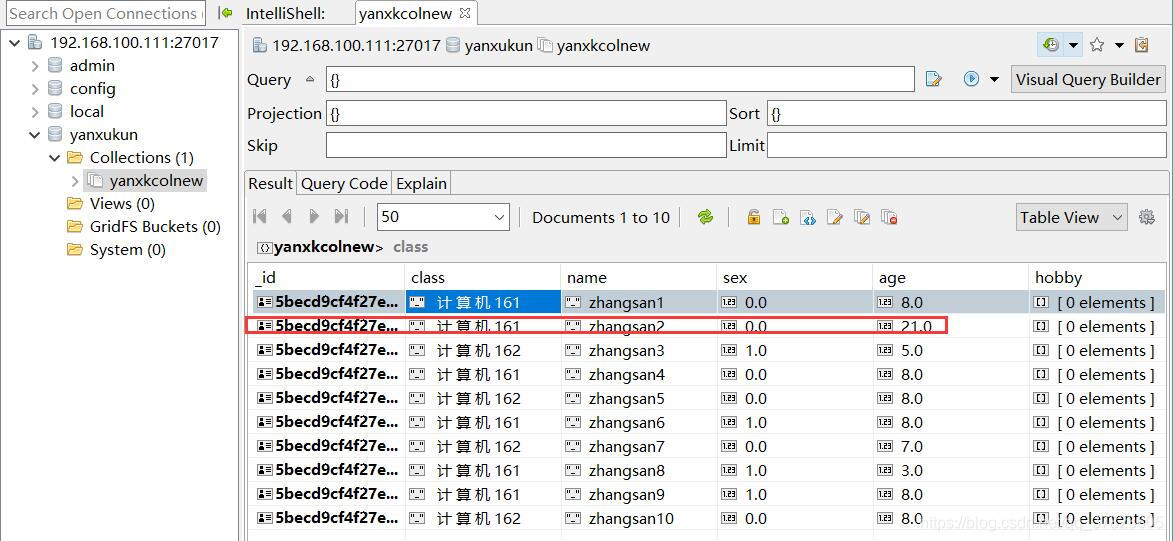Click the add document icon
1173x541 pixels.
(781, 218)
